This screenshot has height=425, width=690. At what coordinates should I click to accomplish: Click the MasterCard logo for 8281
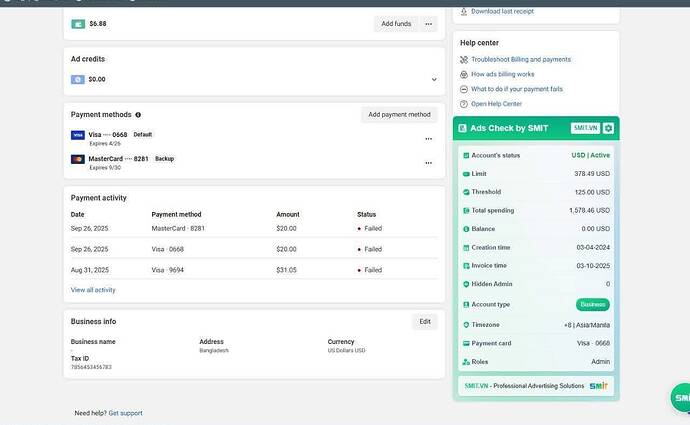pyautogui.click(x=78, y=159)
